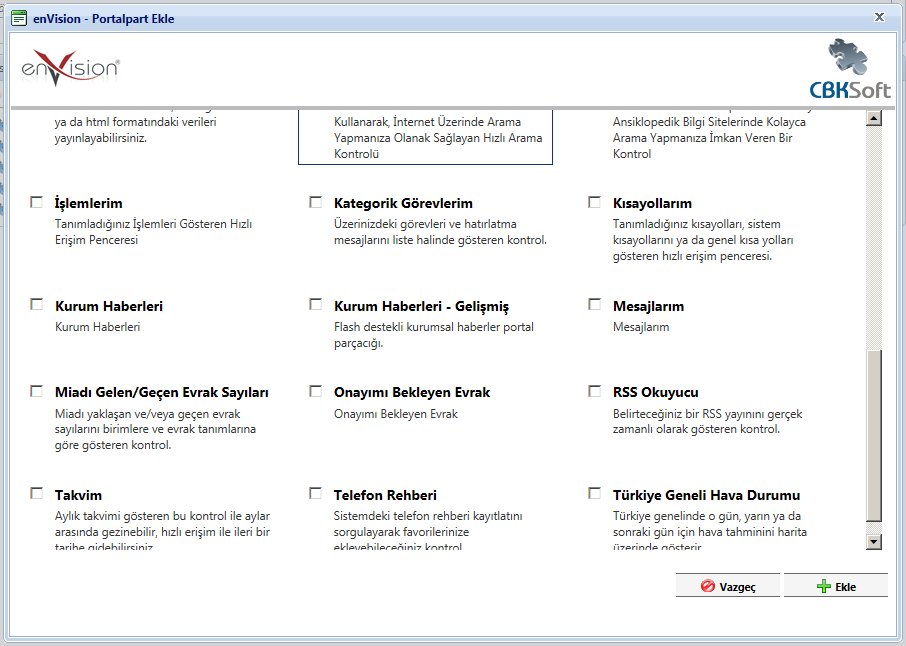Image resolution: width=906 pixels, height=646 pixels.
Task: Check the Takvim checkbox
Action: click(36, 493)
